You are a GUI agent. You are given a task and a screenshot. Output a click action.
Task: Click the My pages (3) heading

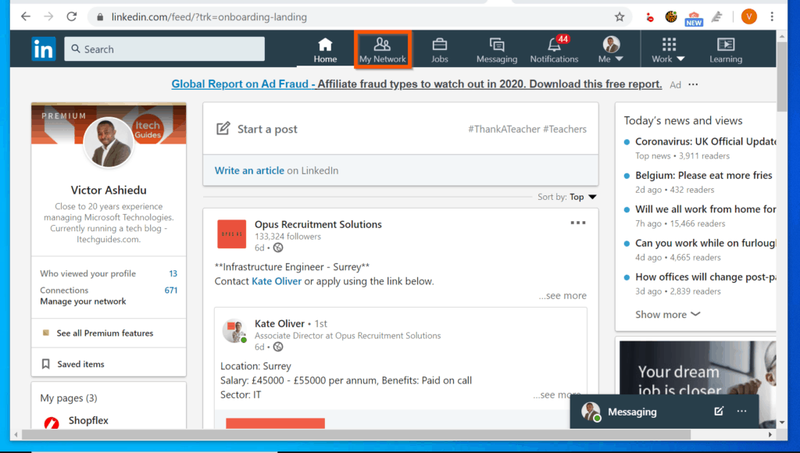tap(68, 398)
